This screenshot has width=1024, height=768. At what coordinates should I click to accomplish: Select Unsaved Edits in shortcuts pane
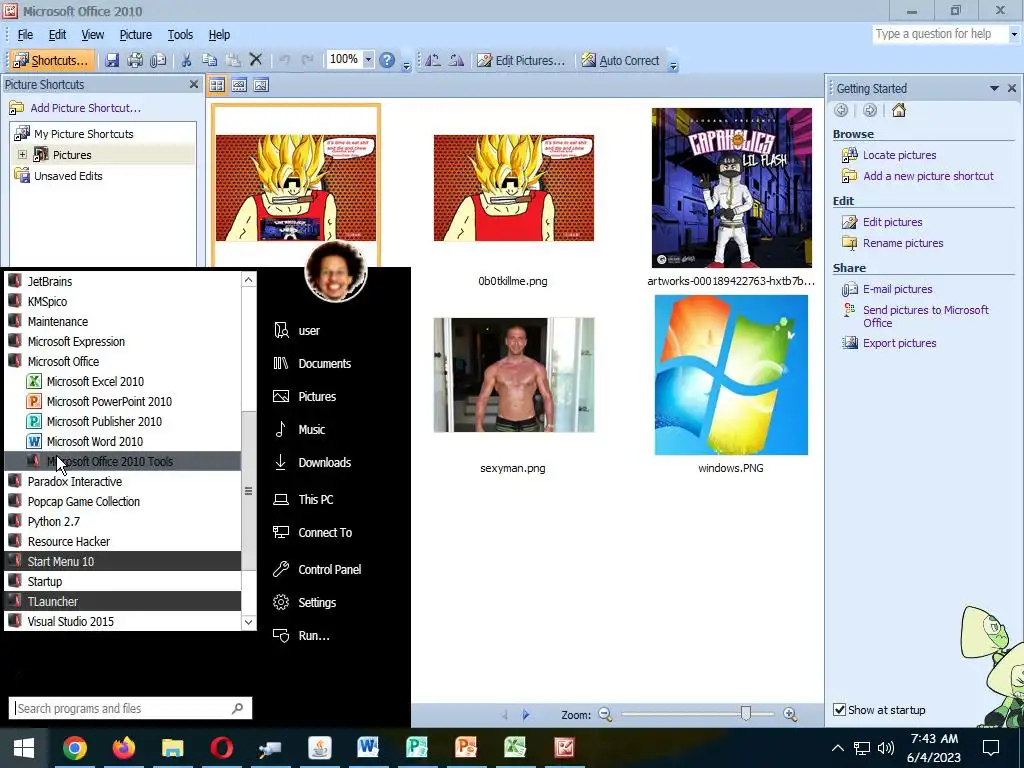(68, 176)
